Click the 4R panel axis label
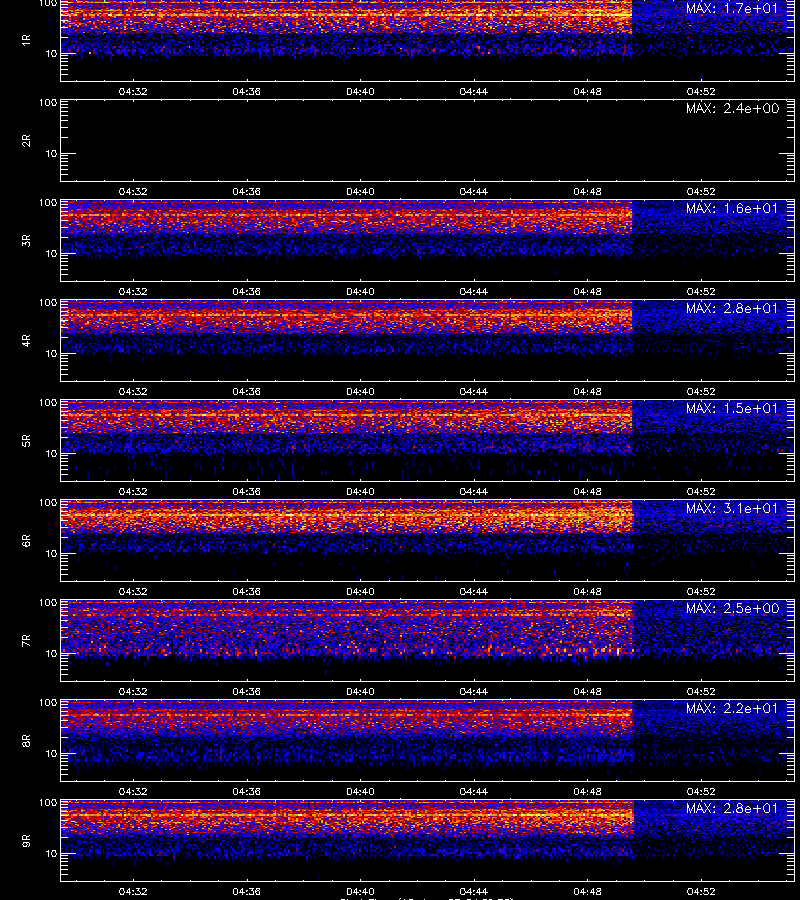 tap(26, 340)
